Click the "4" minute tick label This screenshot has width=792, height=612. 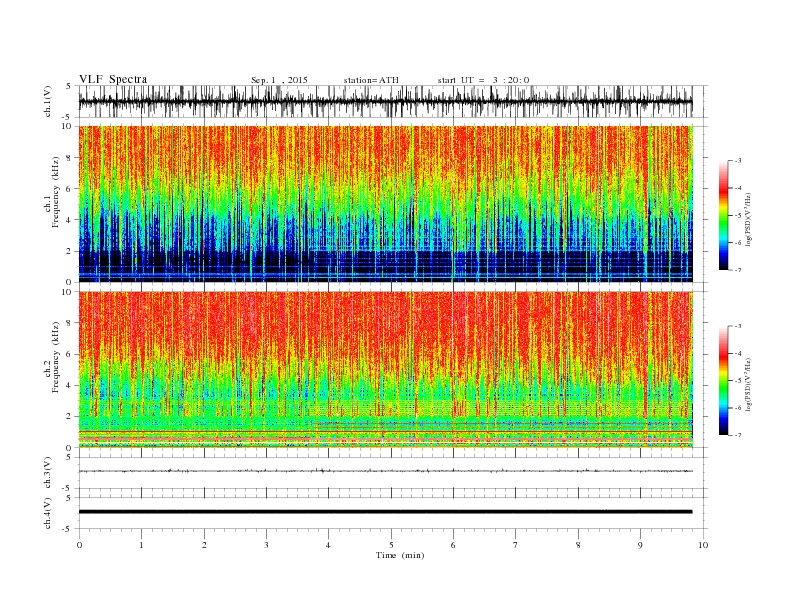click(x=328, y=545)
